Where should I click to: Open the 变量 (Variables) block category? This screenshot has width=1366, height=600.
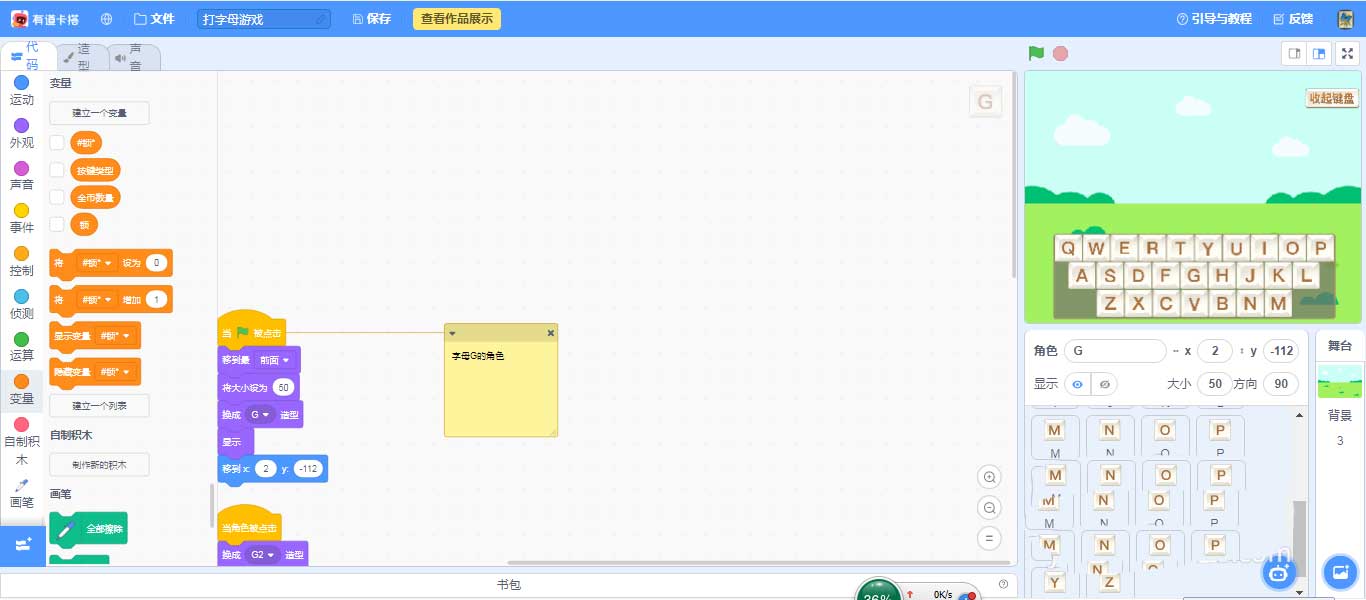pyautogui.click(x=22, y=390)
